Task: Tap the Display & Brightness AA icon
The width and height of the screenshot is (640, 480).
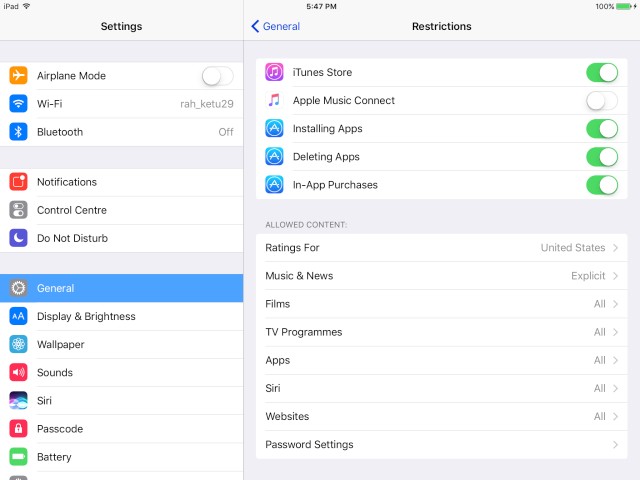Action: [18, 316]
